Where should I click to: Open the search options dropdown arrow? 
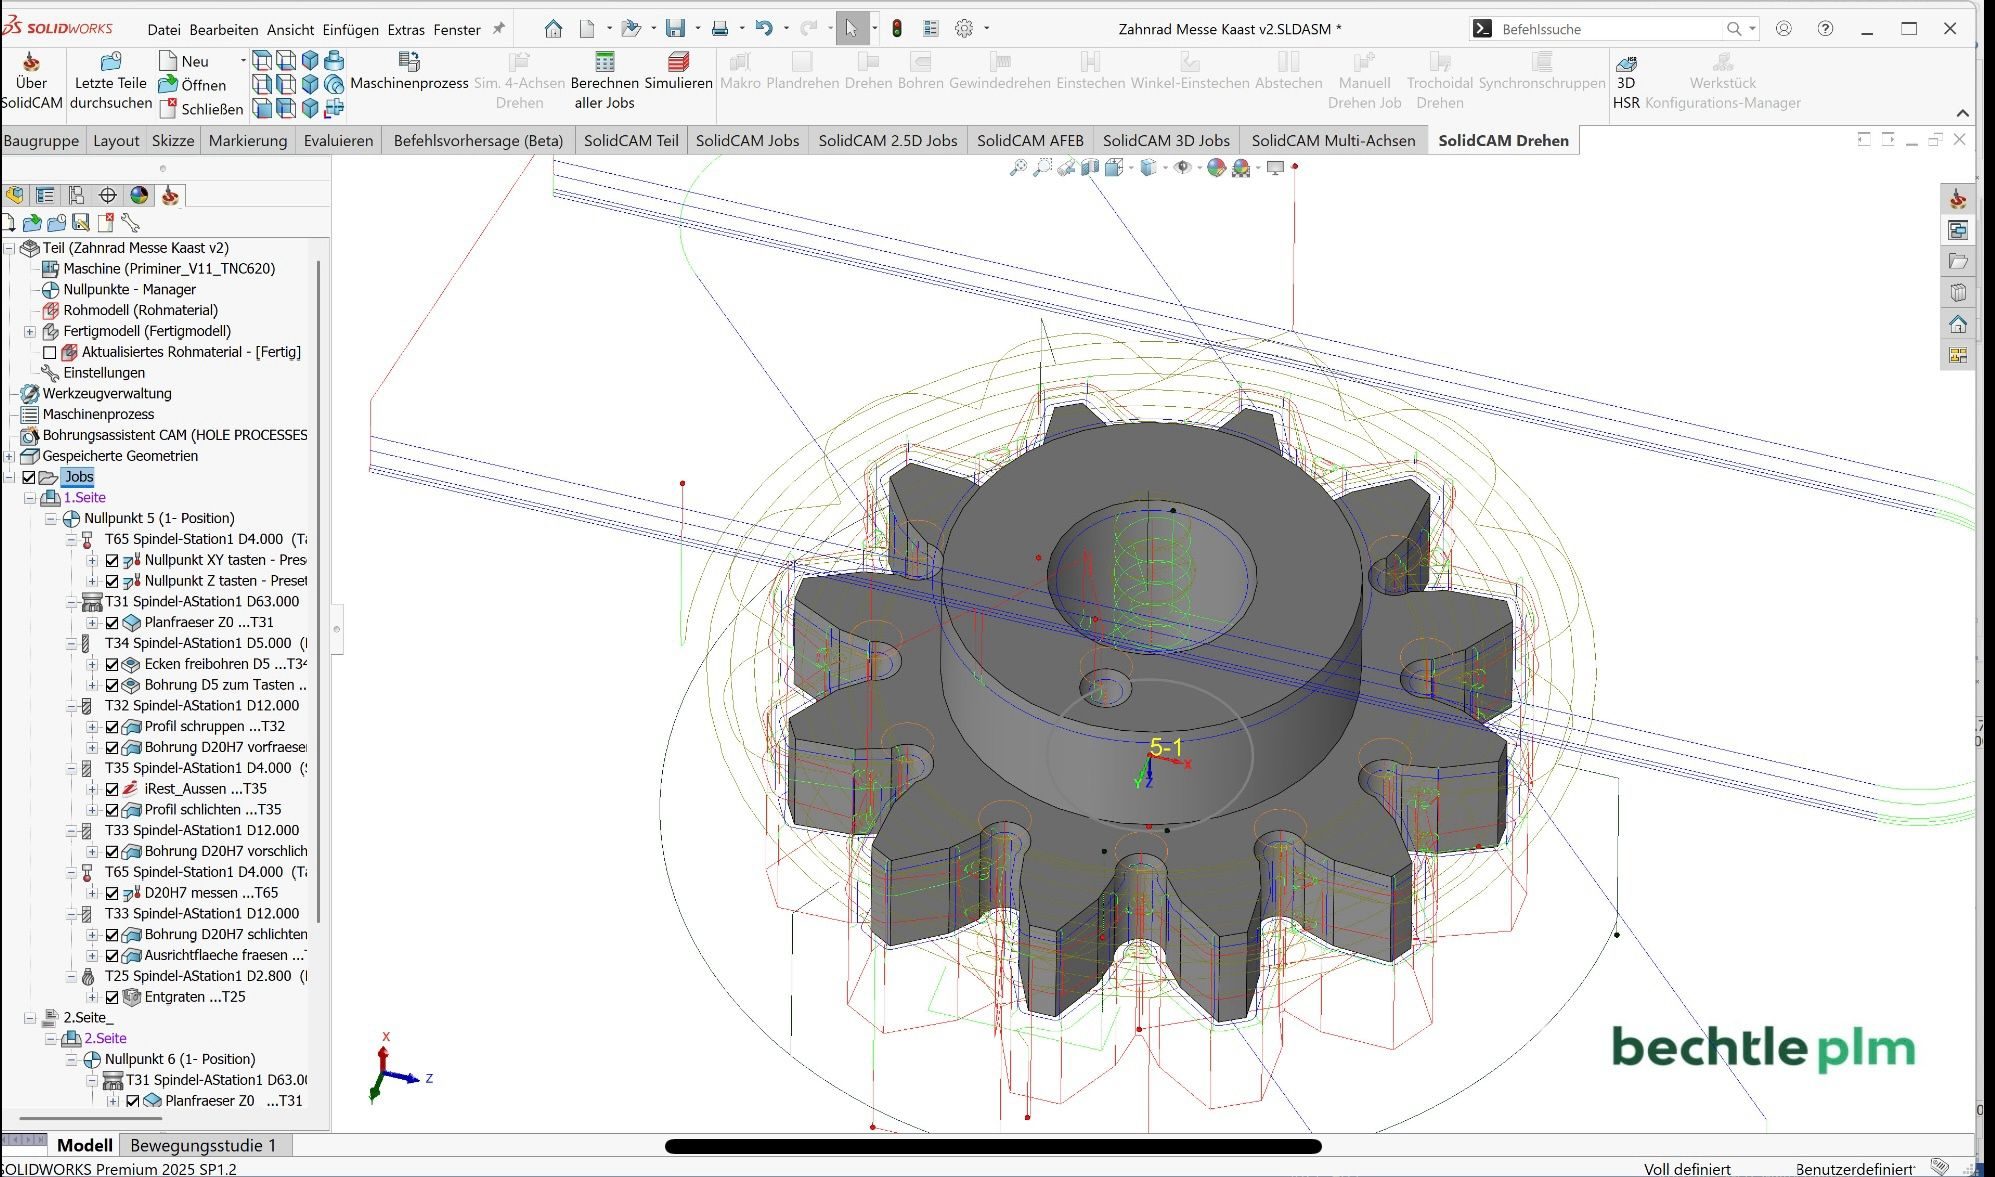pos(1752,29)
